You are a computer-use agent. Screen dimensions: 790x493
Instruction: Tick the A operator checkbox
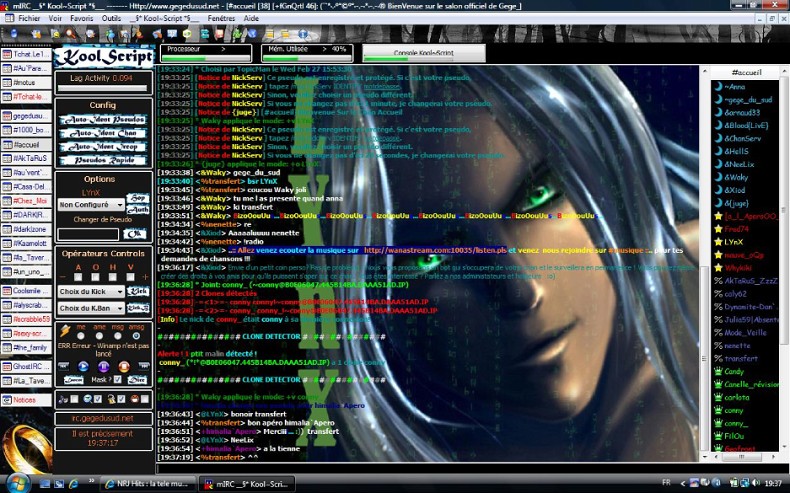pyautogui.click(x=78, y=277)
